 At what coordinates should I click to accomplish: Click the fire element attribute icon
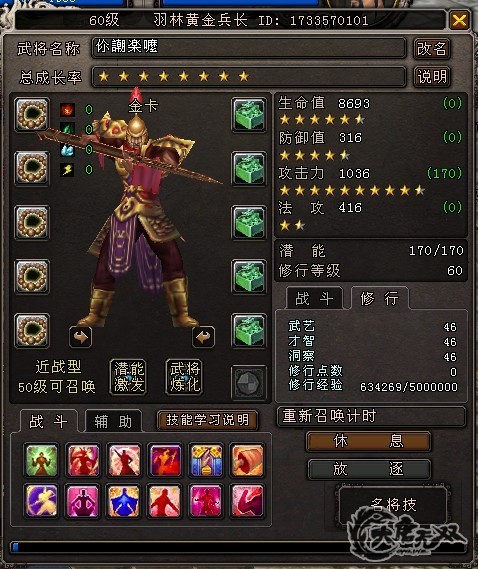(68, 109)
